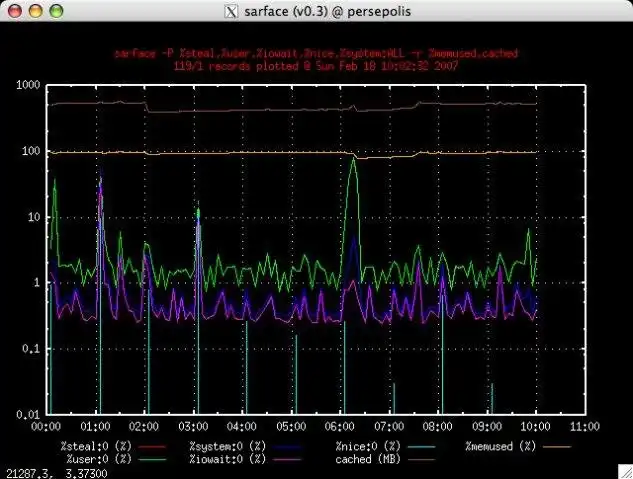Screen dimensions: 633x479
Task: Click the 09:00 time label on the x-axis
Action: (x=487, y=427)
